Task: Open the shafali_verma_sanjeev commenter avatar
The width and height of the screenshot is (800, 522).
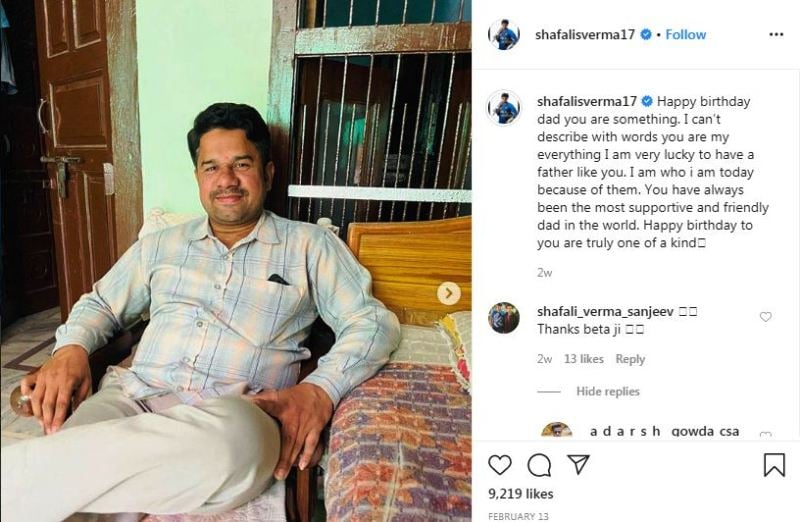Action: click(504, 317)
